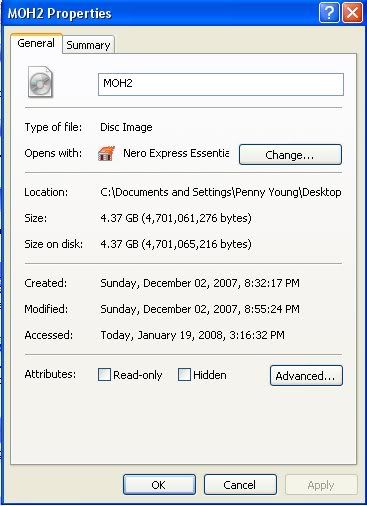Click the Nero Express Essentials program name

click(x=176, y=153)
